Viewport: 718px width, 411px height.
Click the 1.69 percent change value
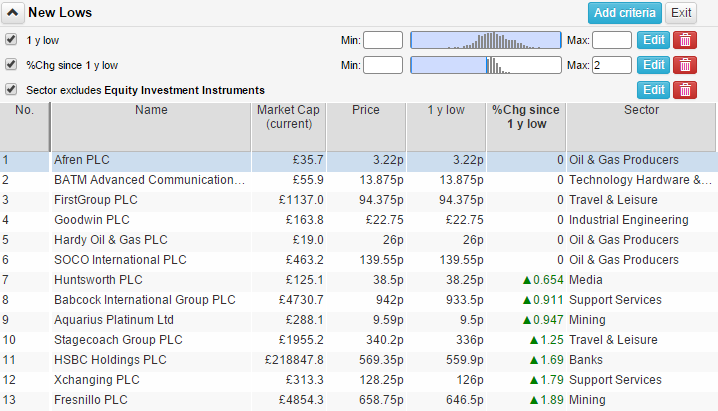[552, 360]
